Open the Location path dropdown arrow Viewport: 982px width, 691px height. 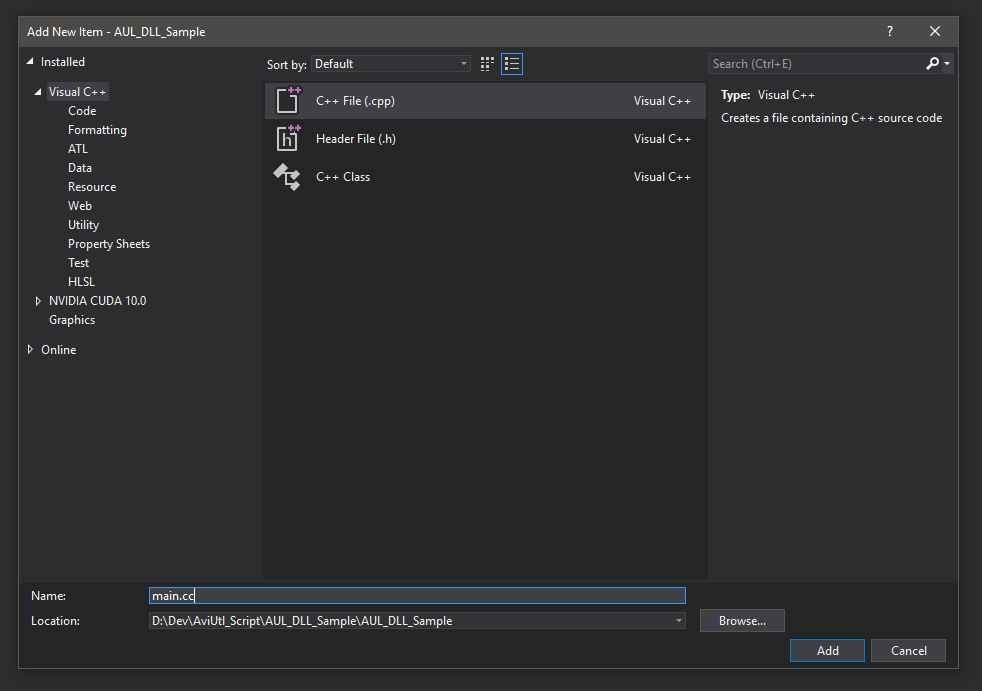(678, 620)
